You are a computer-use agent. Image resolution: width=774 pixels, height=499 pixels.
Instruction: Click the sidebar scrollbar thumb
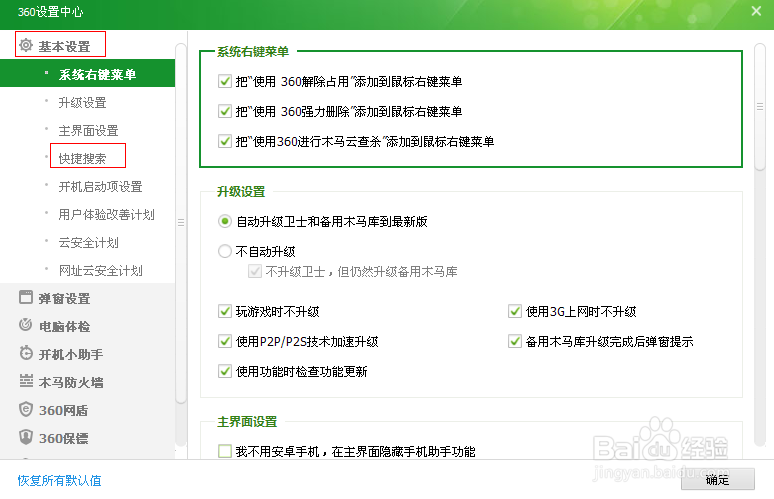point(181,223)
